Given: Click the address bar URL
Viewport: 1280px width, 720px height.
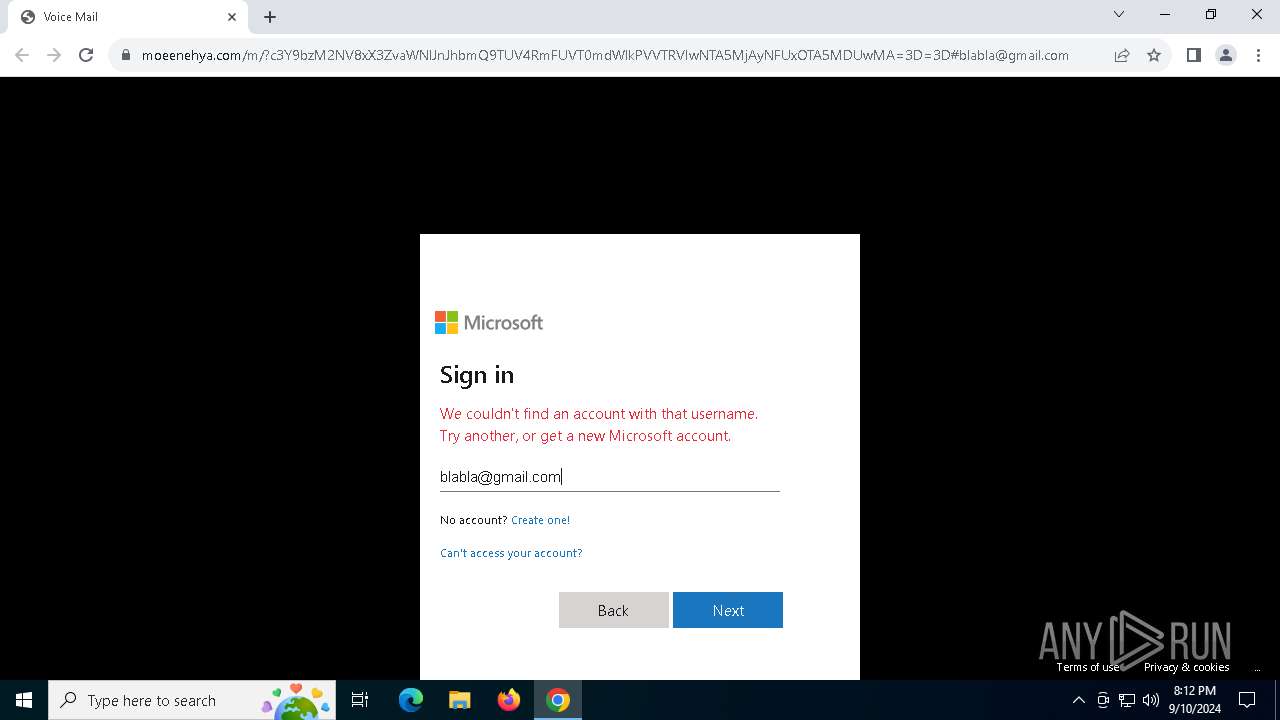Looking at the screenshot, I should (x=605, y=56).
